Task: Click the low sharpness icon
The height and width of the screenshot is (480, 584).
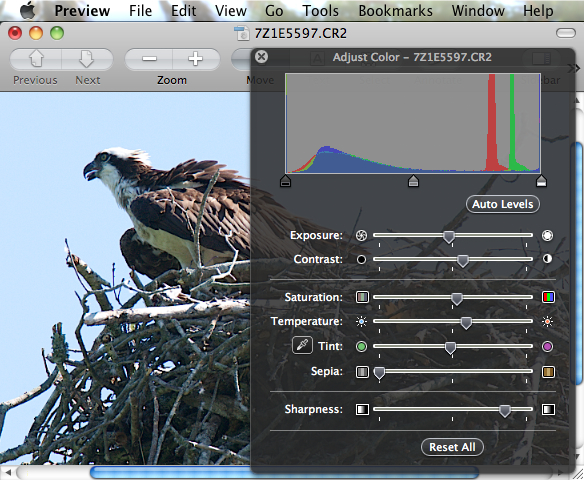Action: (362, 409)
